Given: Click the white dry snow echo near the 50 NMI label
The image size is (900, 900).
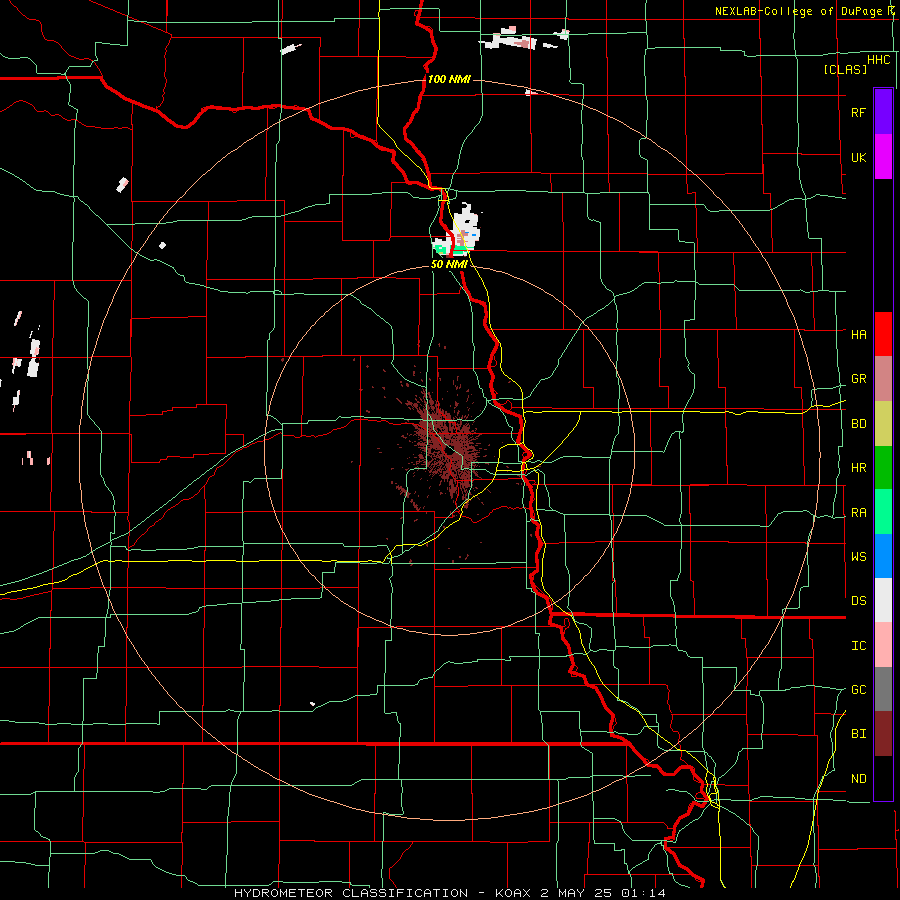Looking at the screenshot, I should (459, 231).
